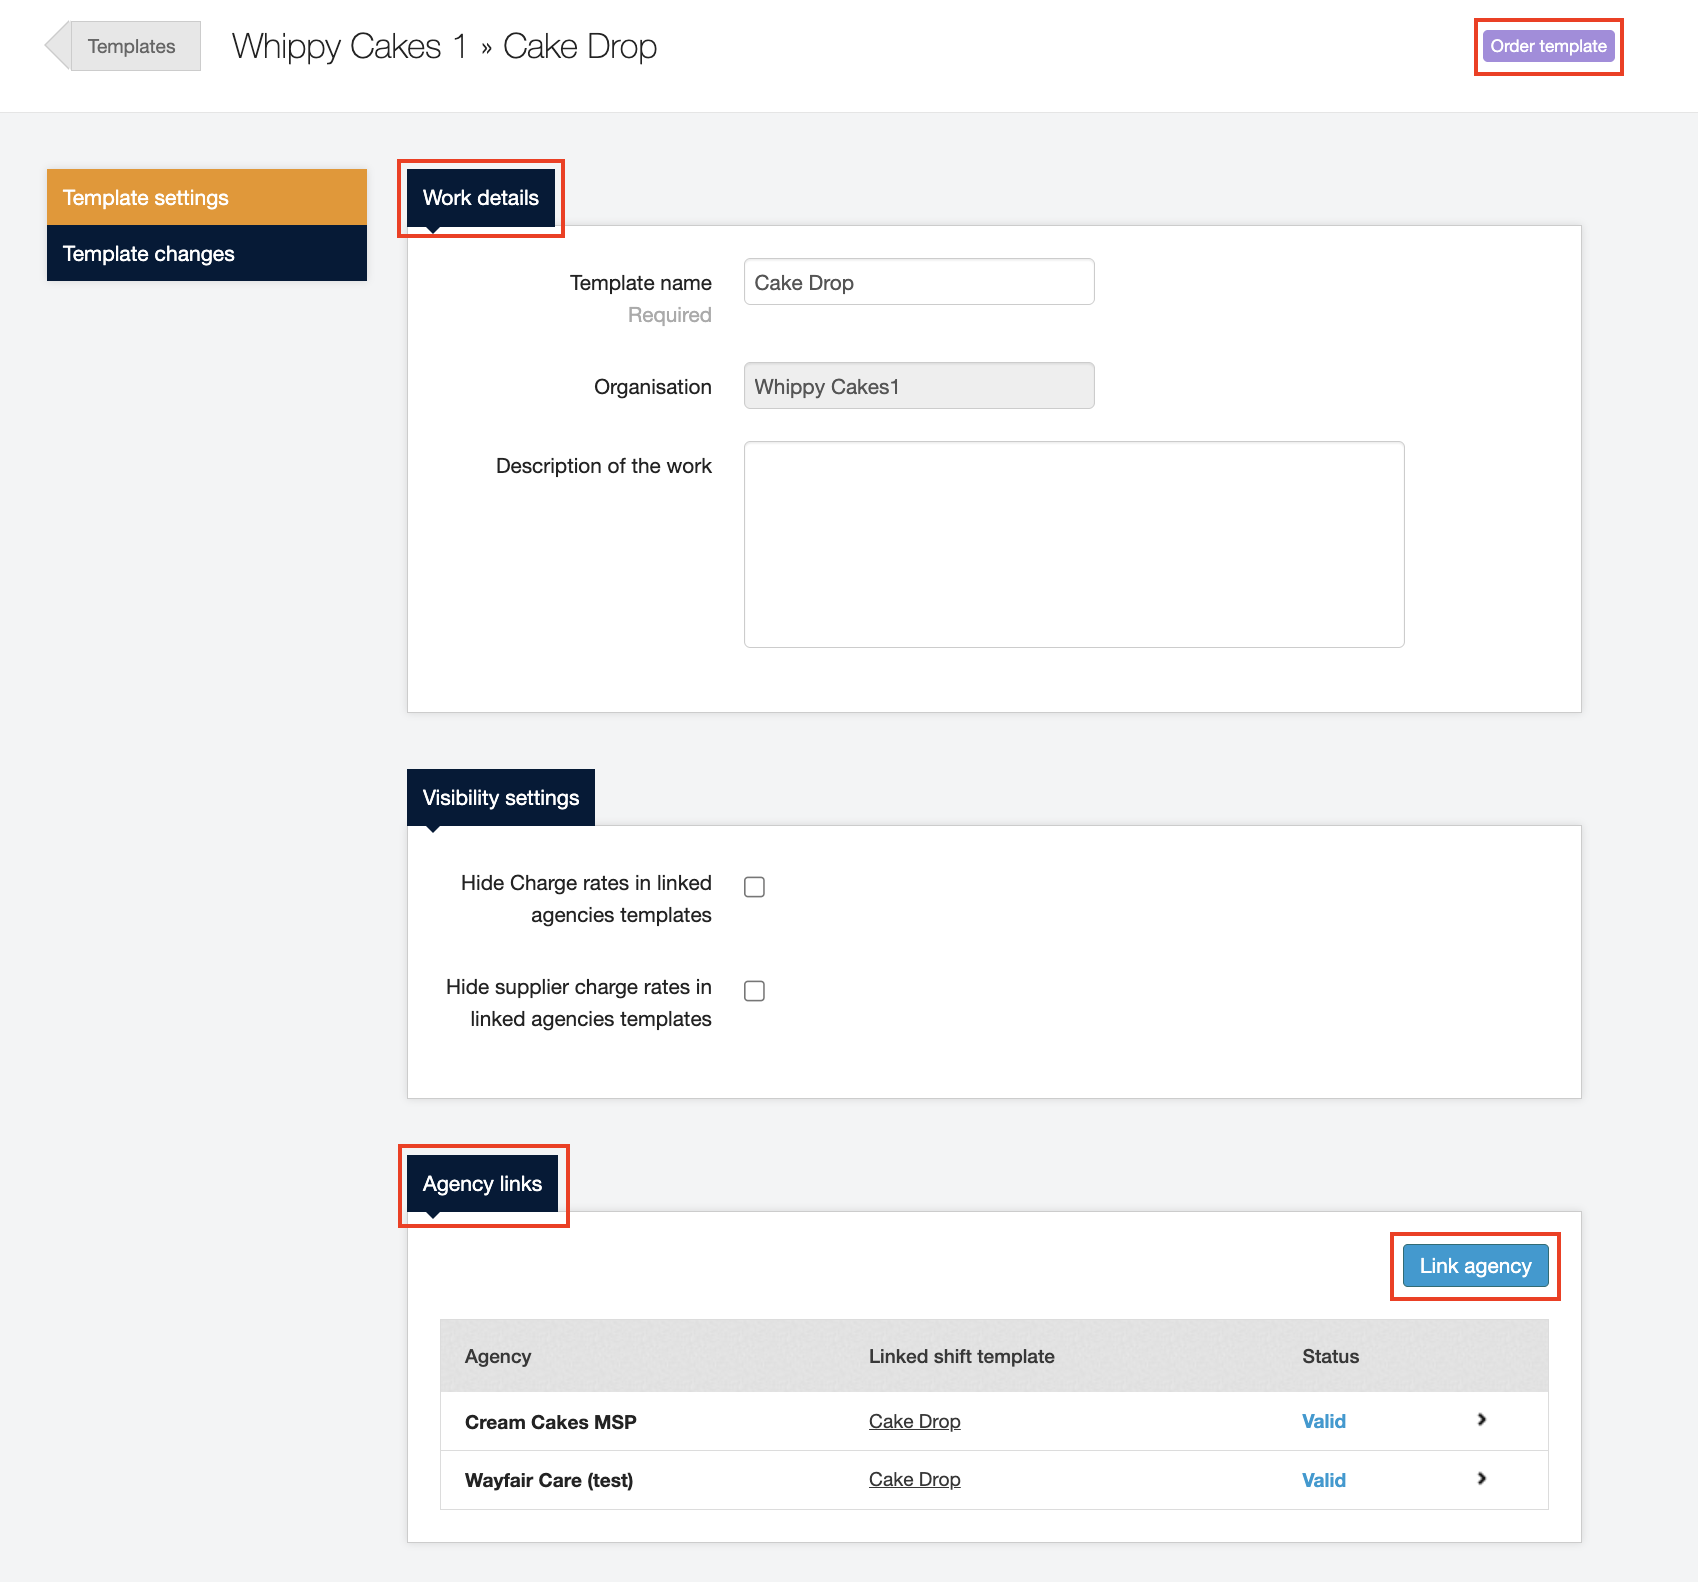Click Valid status for Cream Cakes MSP
The width and height of the screenshot is (1698, 1582).
click(x=1323, y=1421)
